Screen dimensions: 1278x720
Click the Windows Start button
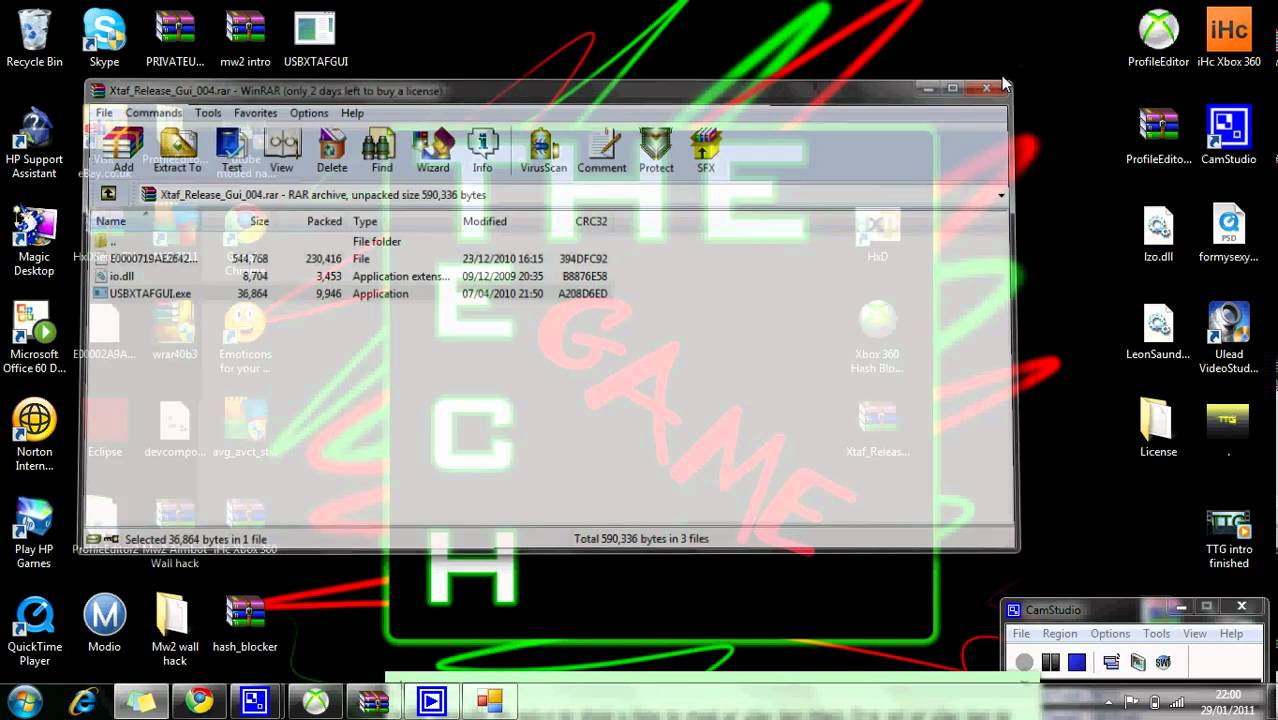pos(24,701)
